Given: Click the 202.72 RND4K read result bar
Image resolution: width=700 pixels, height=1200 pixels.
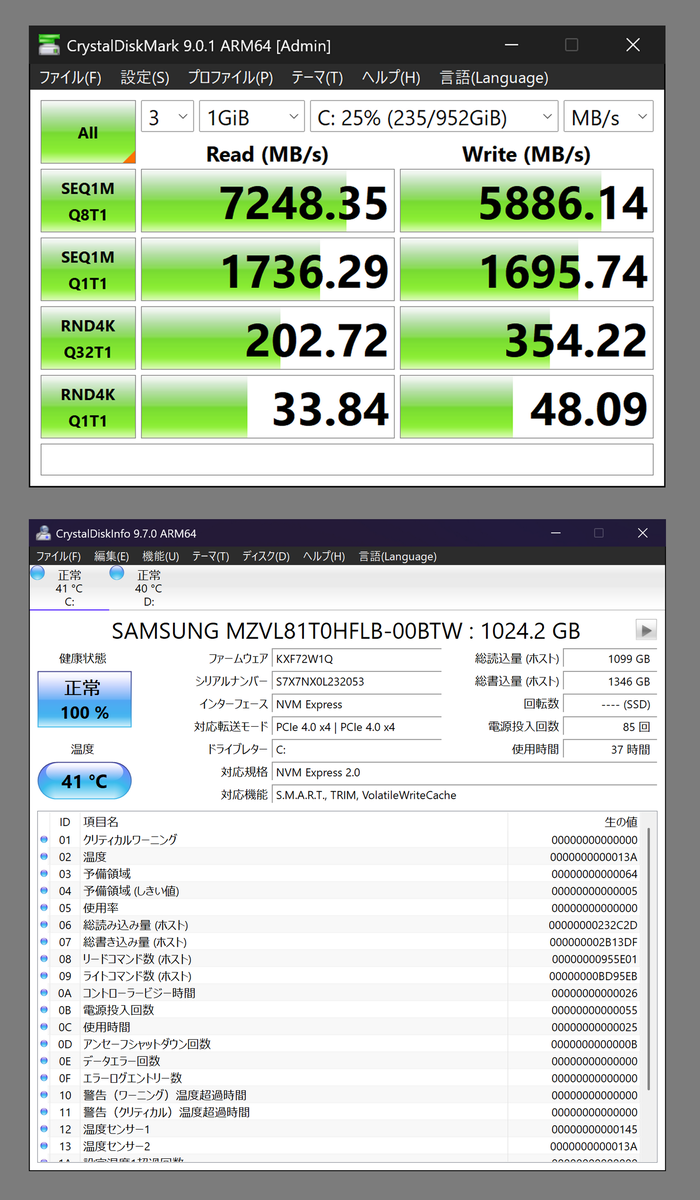Looking at the screenshot, I should pyautogui.click(x=267, y=338).
